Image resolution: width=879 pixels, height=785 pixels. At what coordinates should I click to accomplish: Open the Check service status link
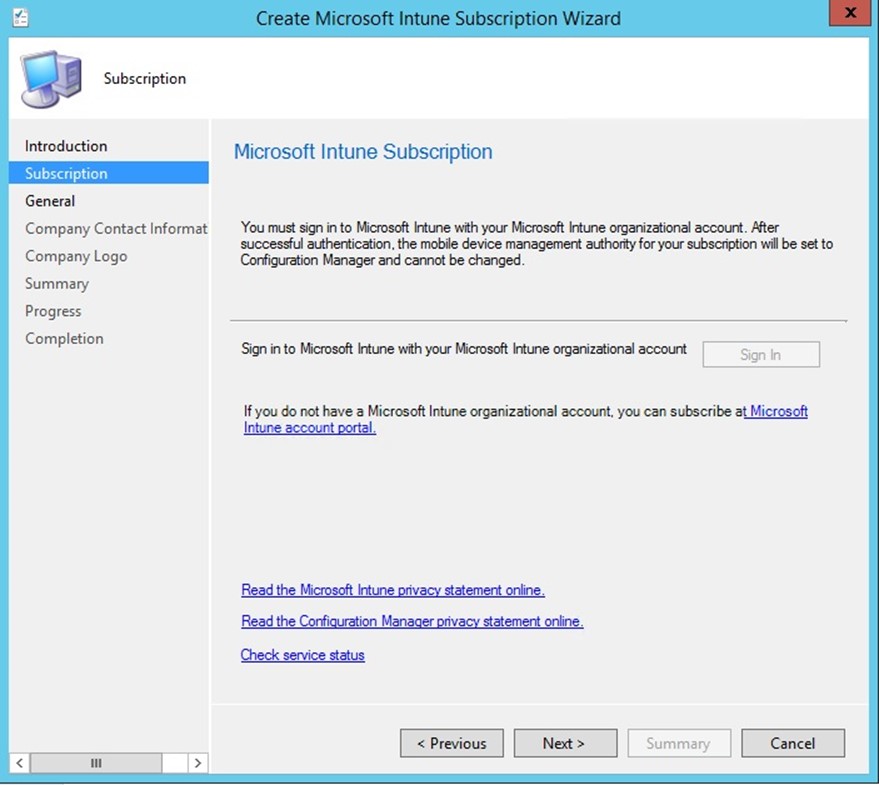[303, 655]
